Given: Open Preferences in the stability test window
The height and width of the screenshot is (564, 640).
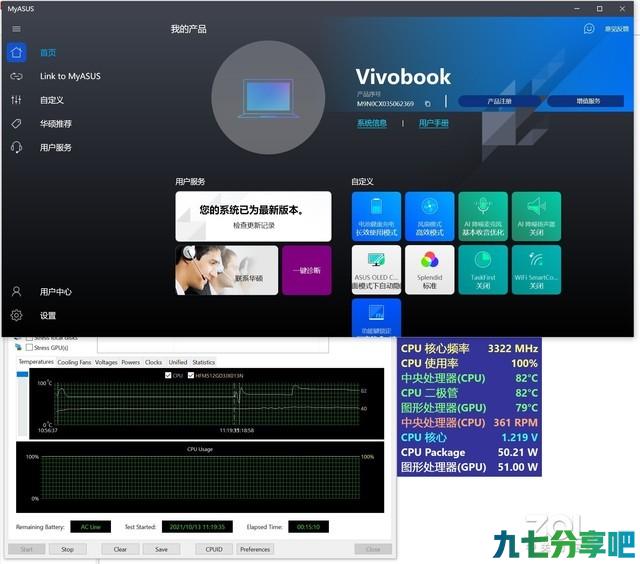Looking at the screenshot, I should (255, 549).
